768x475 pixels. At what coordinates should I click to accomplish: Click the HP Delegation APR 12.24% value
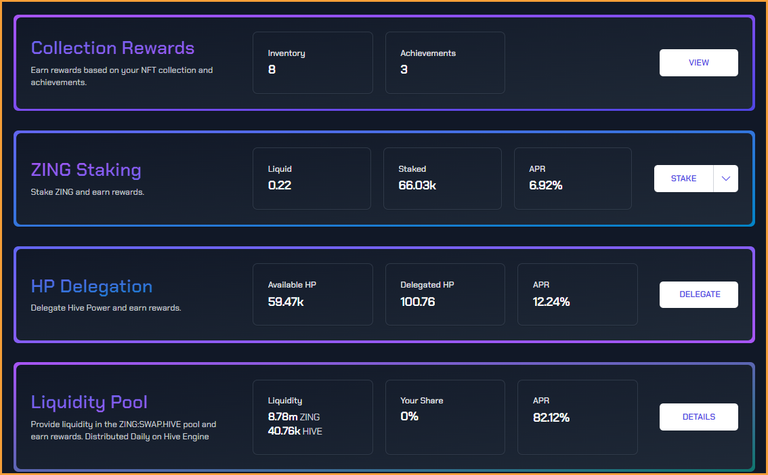(x=551, y=302)
